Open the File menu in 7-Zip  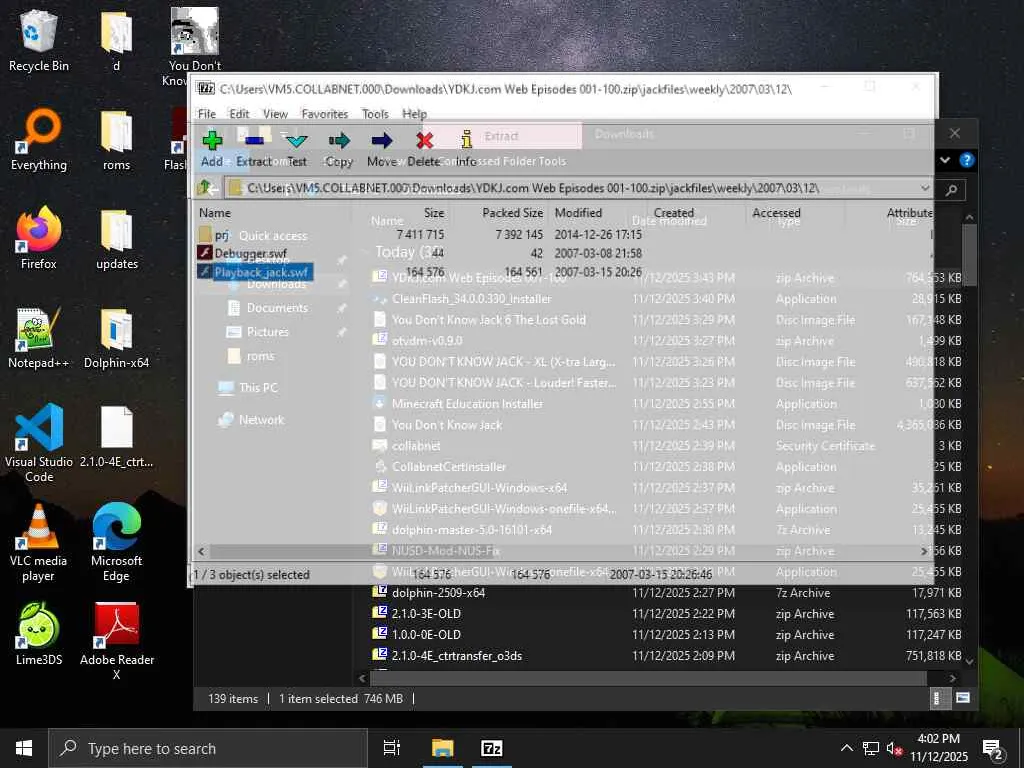[207, 114]
